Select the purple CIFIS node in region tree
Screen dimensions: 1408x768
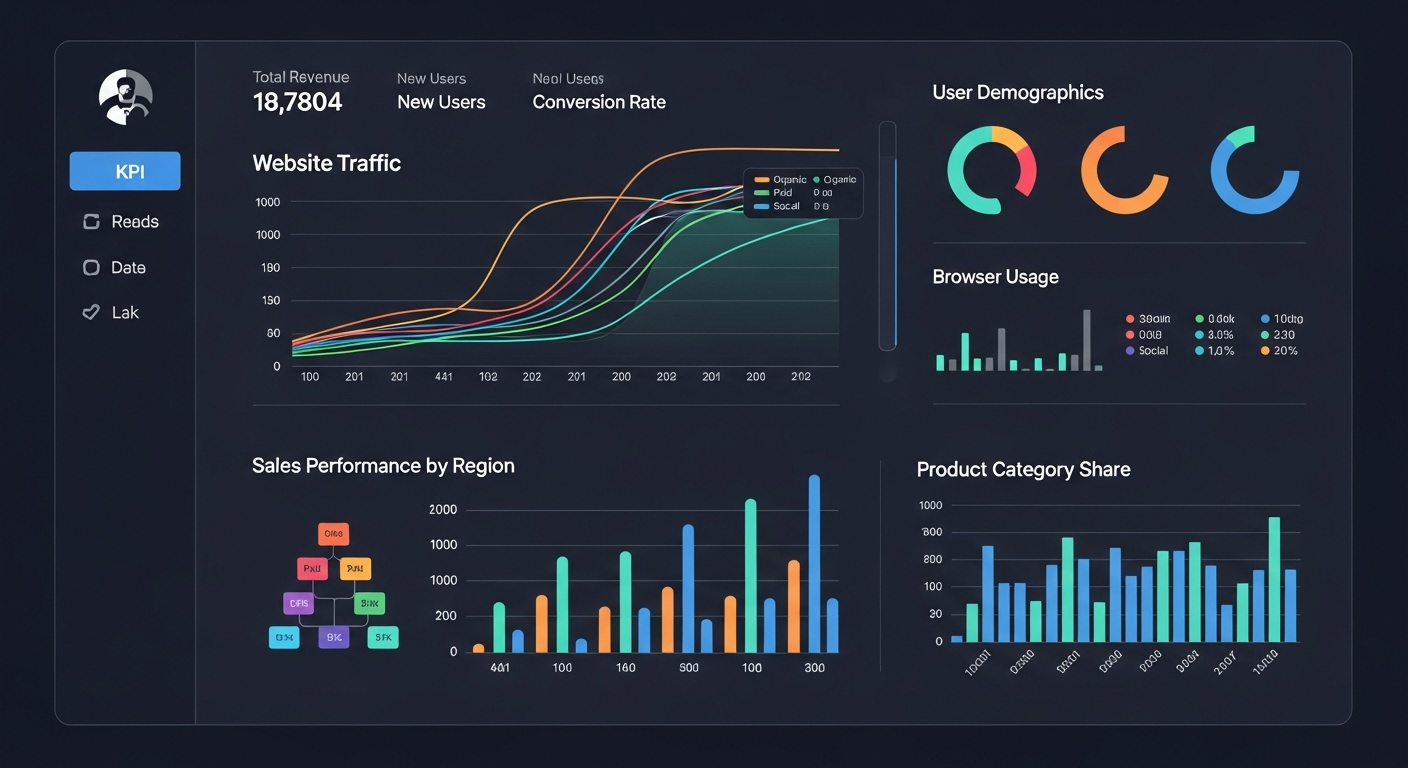click(x=299, y=603)
